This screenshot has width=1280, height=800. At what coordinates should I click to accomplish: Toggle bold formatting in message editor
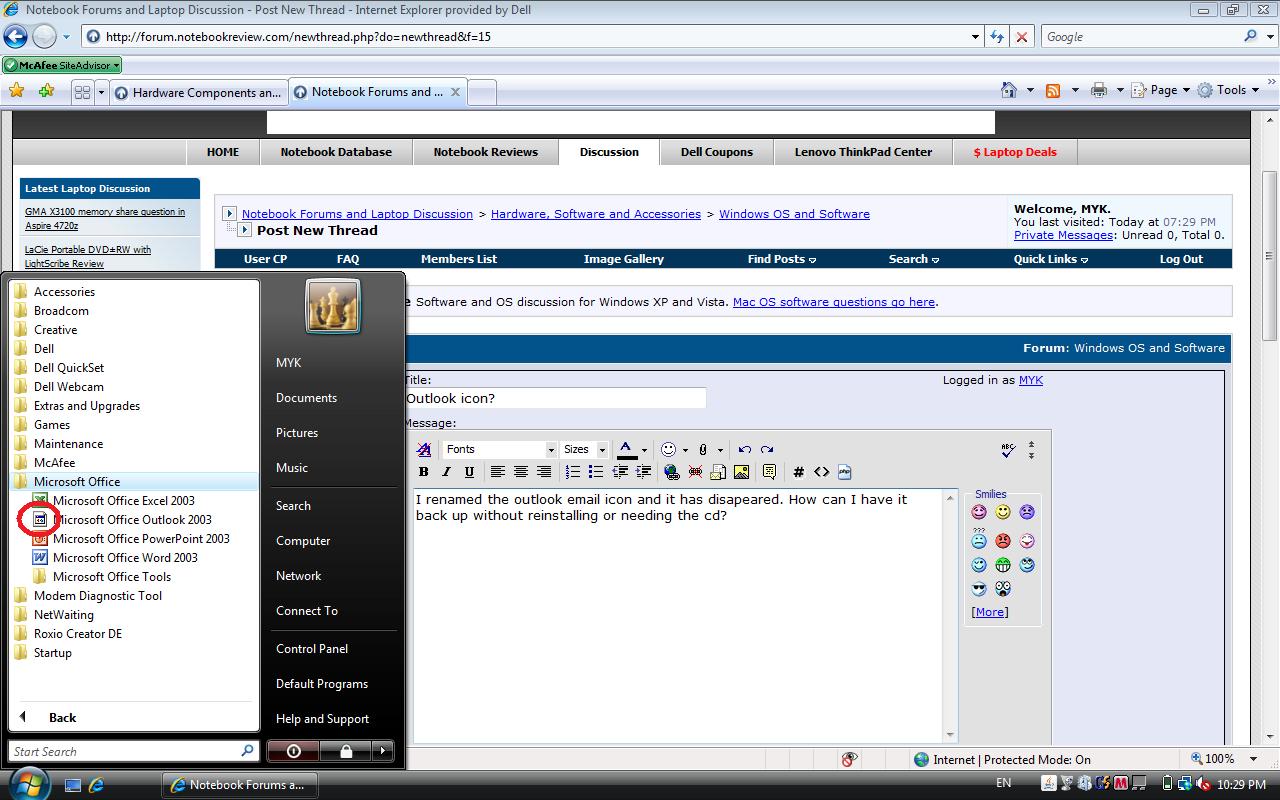pyautogui.click(x=424, y=472)
